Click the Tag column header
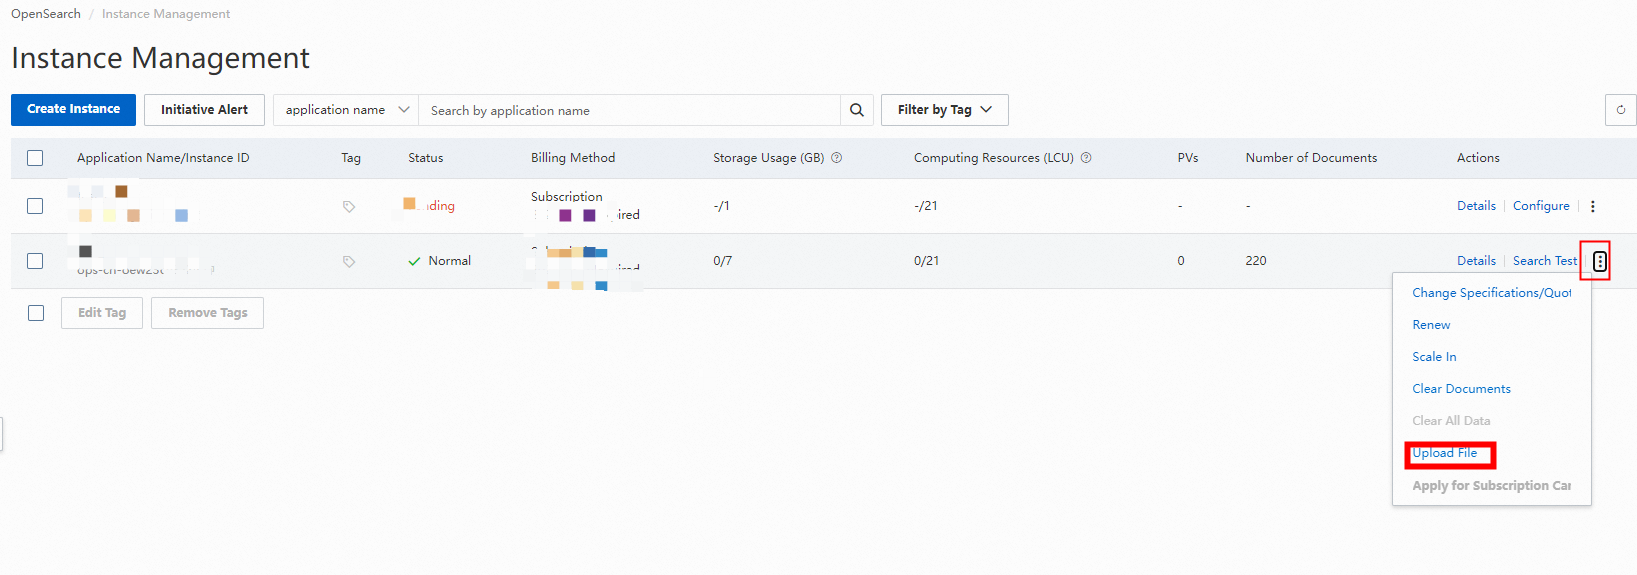This screenshot has height=575, width=1637. click(351, 158)
